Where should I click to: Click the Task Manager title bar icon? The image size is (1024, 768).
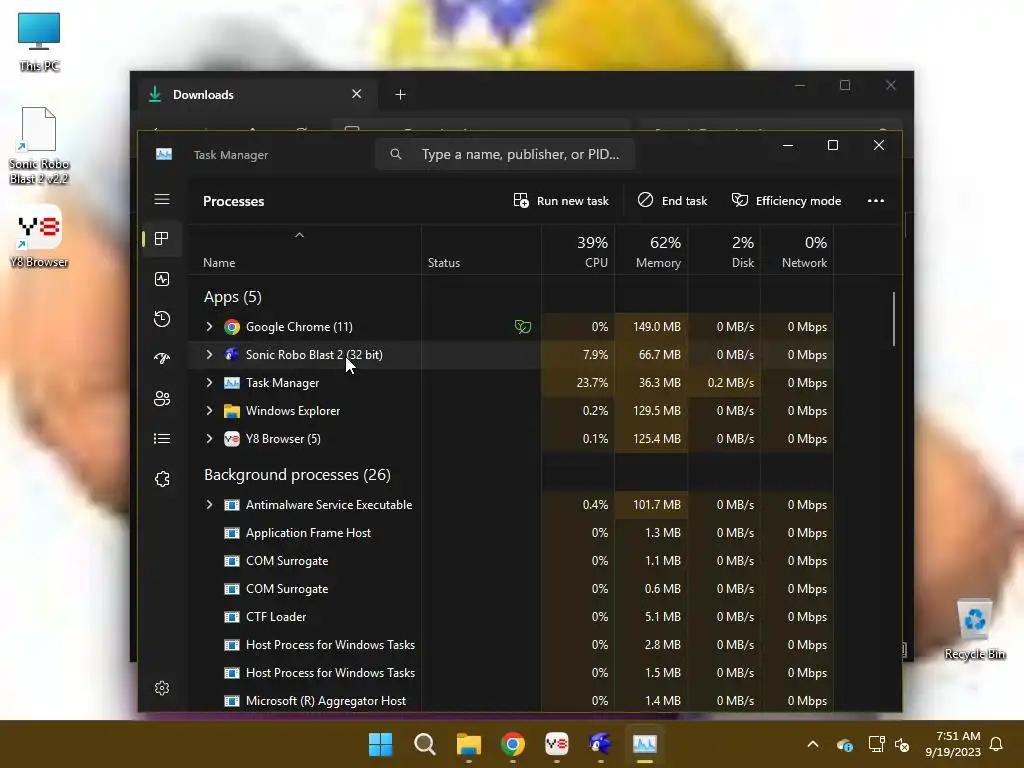pos(164,154)
